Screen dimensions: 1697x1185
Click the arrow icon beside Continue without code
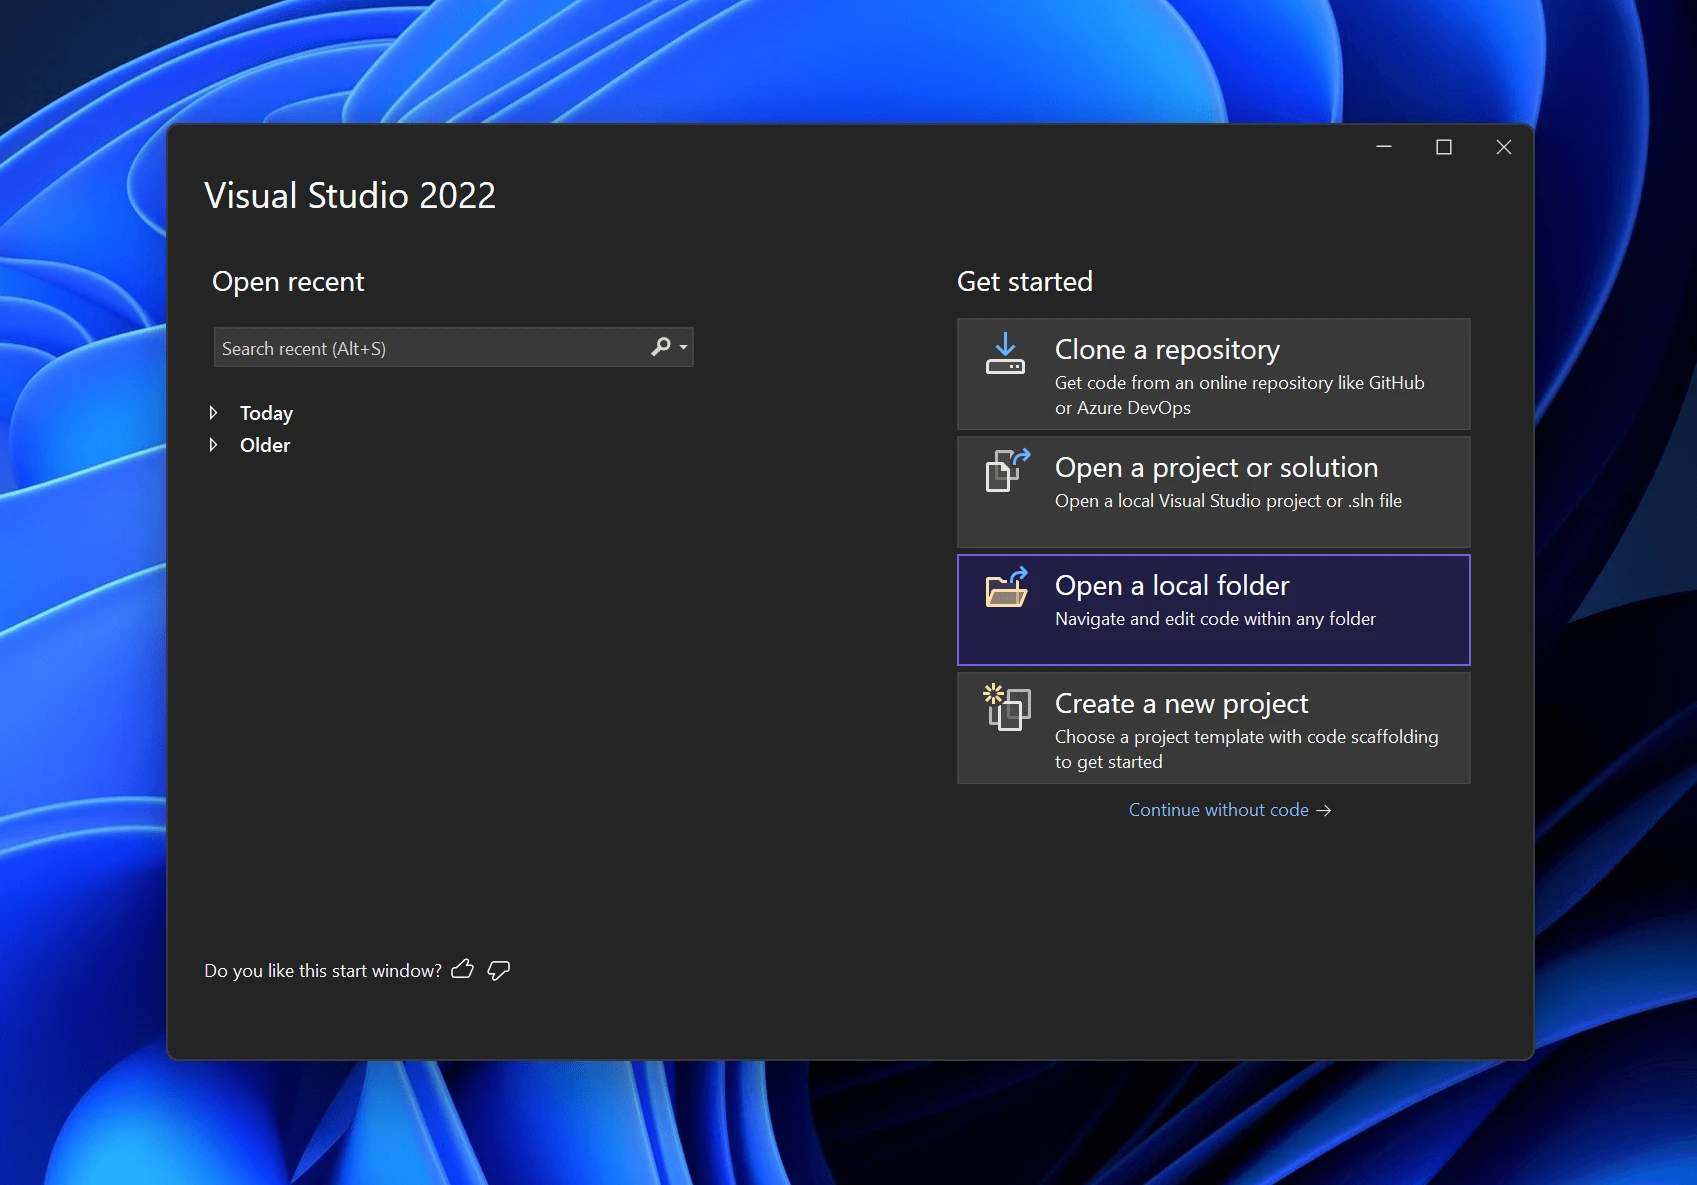coord(1324,810)
